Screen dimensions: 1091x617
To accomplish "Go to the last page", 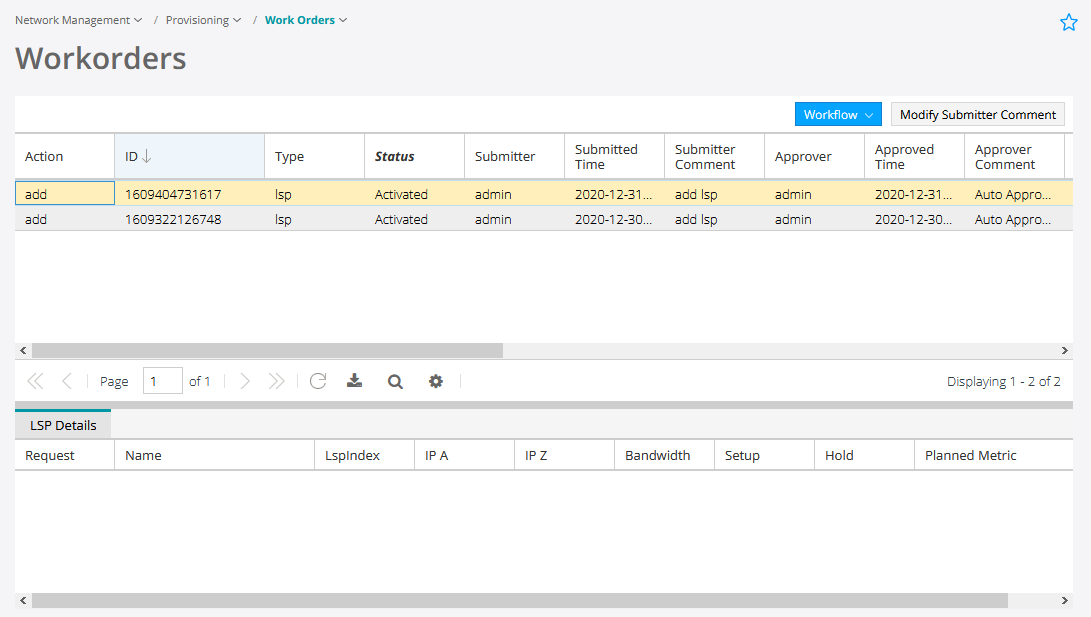I will (x=277, y=381).
